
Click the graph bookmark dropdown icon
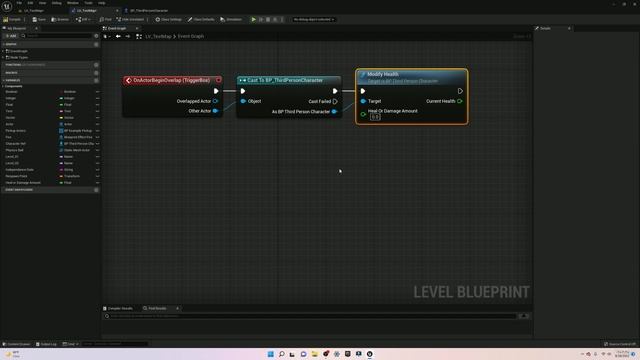(107, 36)
